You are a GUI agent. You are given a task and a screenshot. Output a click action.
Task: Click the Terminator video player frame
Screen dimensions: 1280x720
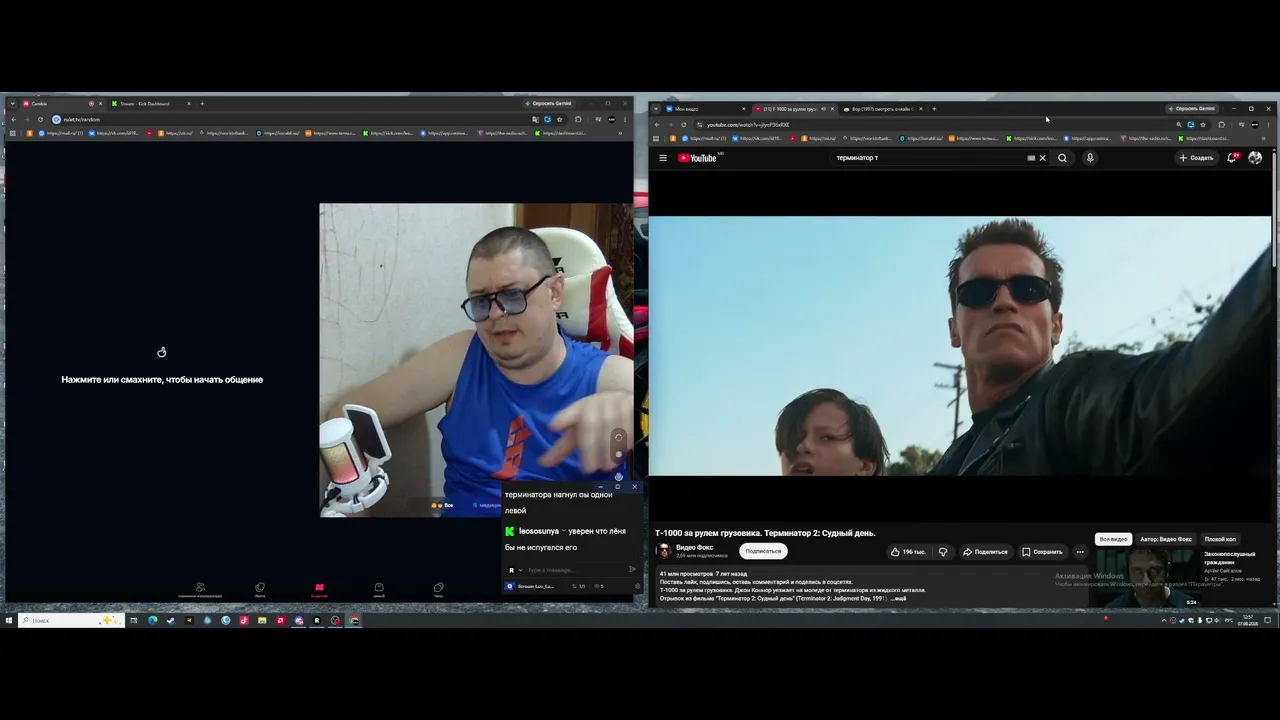[960, 346]
